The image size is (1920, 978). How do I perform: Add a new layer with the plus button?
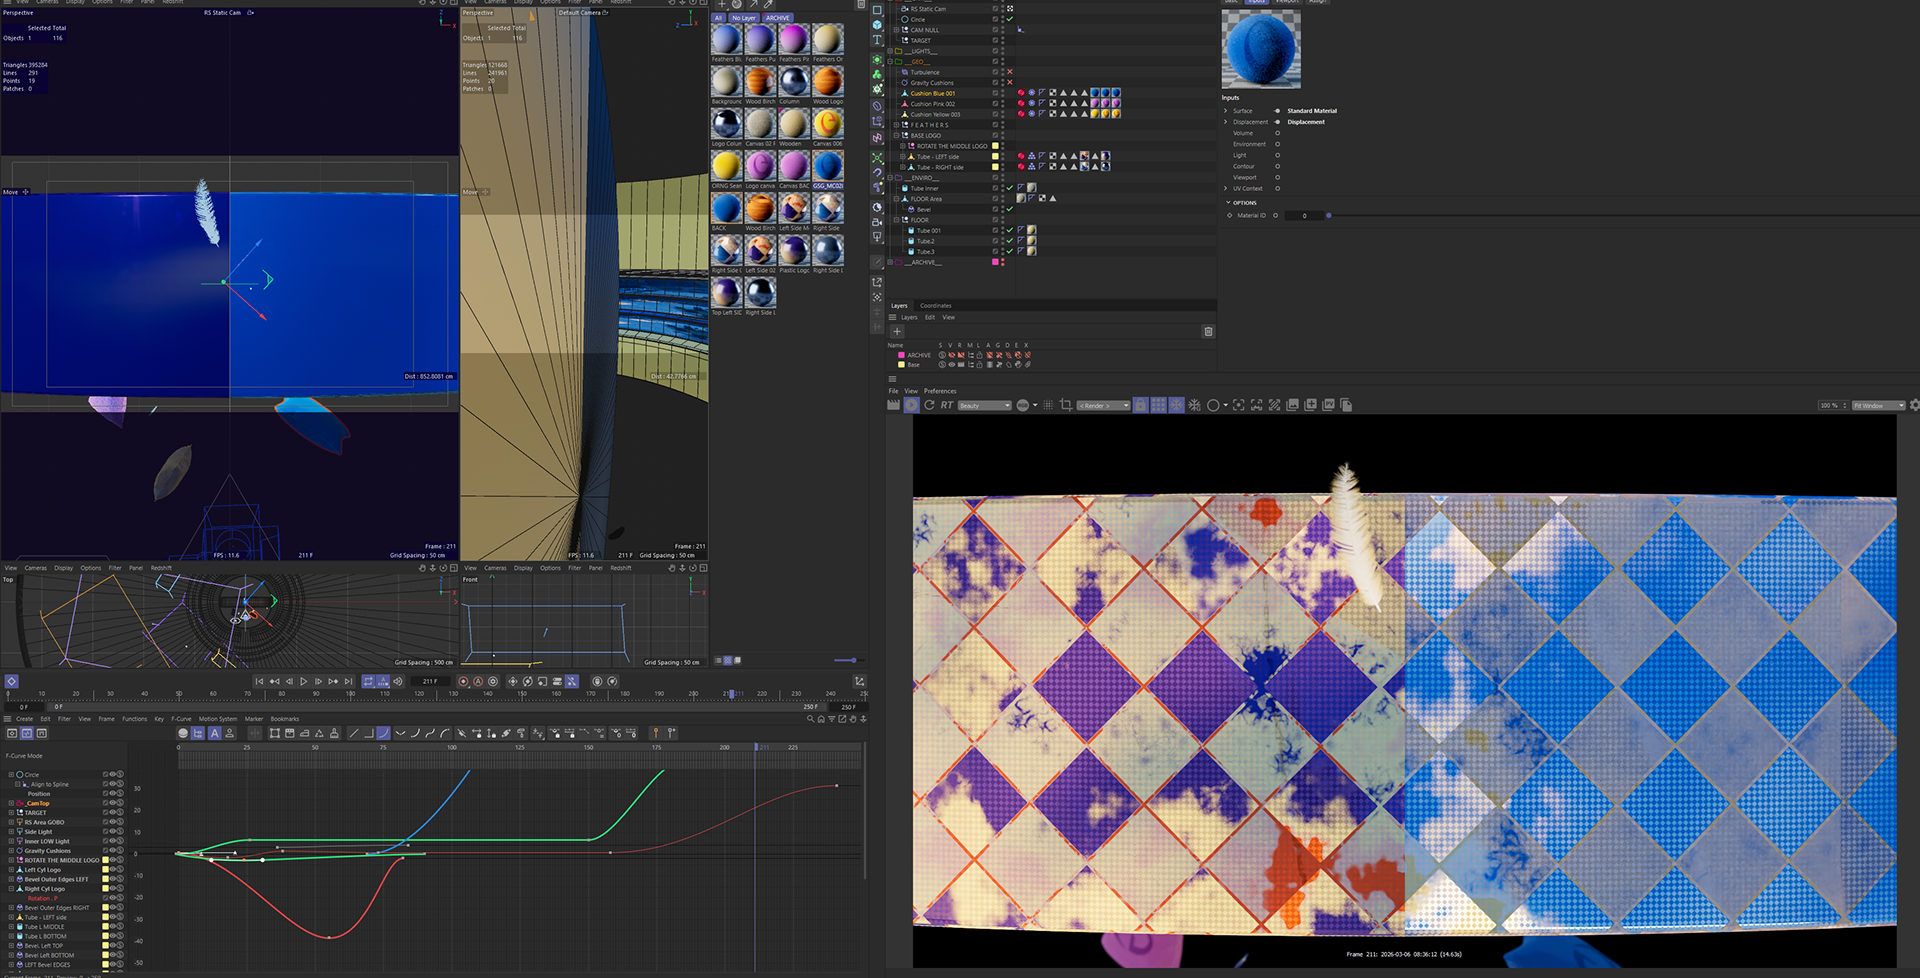[x=897, y=331]
